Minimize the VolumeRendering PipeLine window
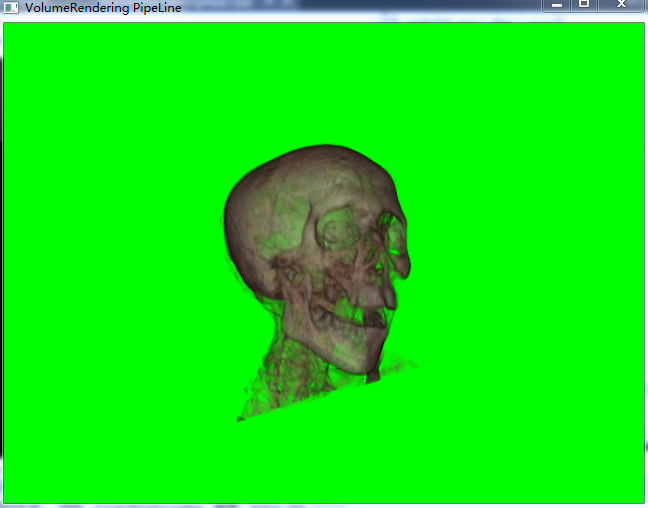 point(557,5)
